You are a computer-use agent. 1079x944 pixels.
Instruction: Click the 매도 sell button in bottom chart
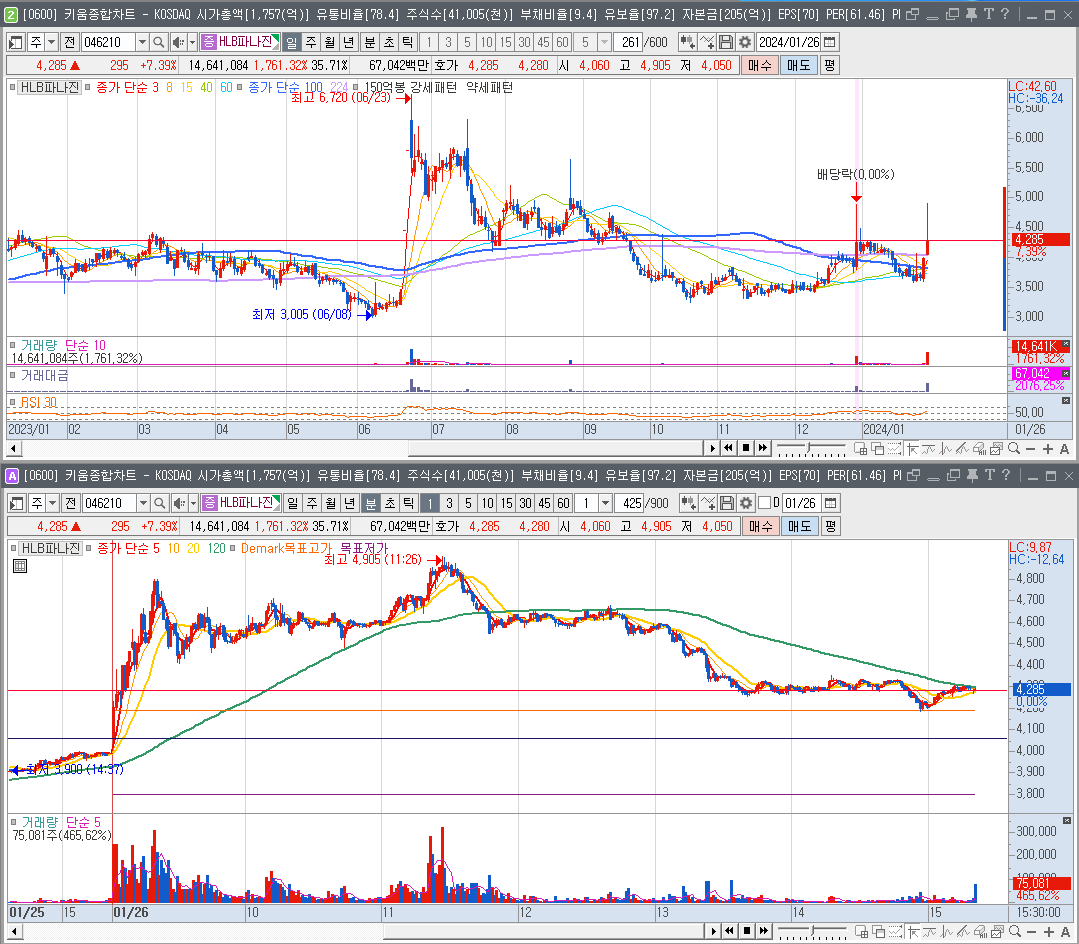point(800,526)
